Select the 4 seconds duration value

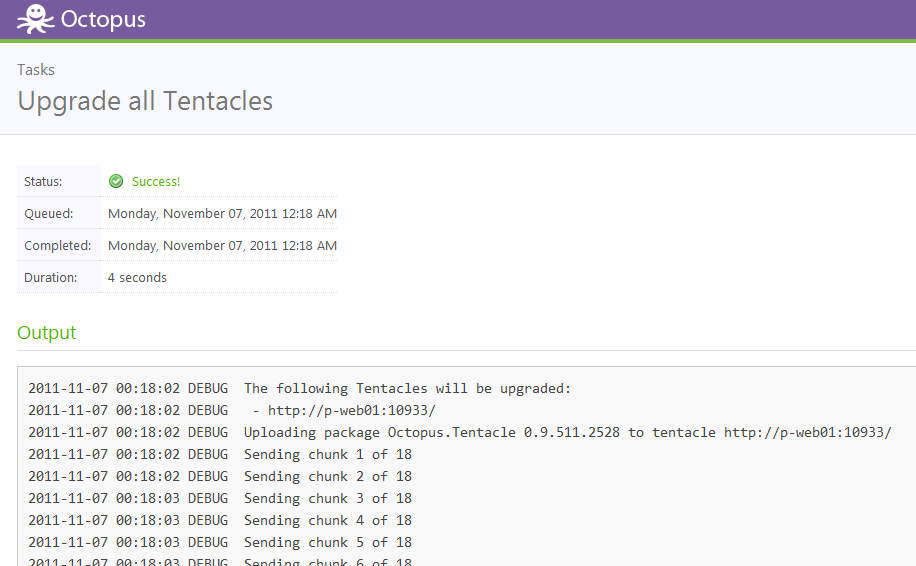(137, 278)
